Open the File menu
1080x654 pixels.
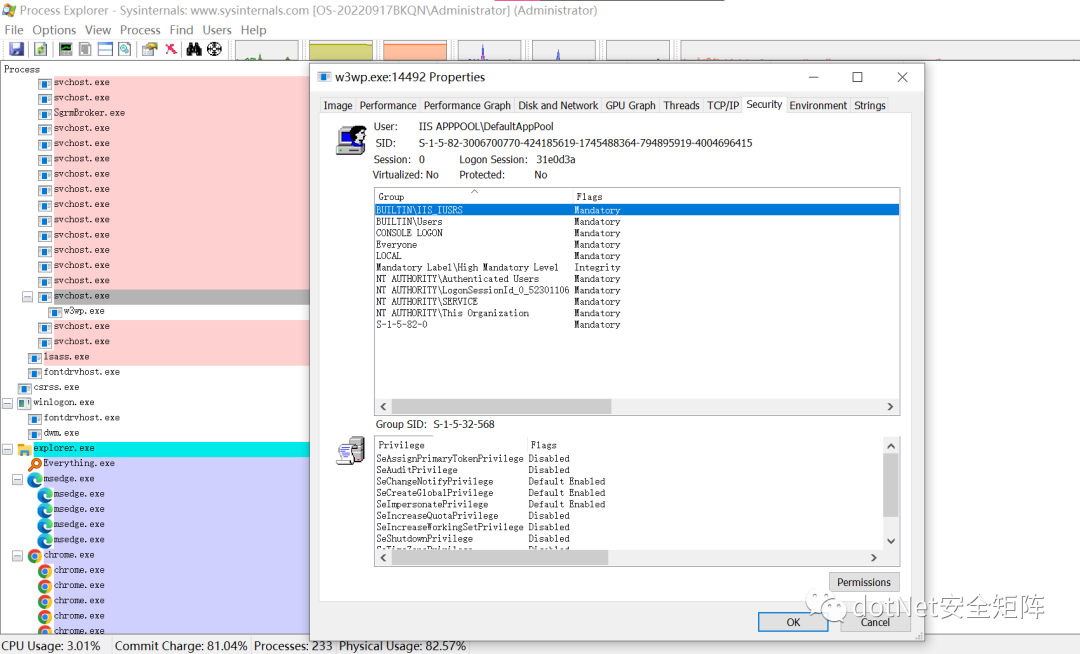pos(14,30)
